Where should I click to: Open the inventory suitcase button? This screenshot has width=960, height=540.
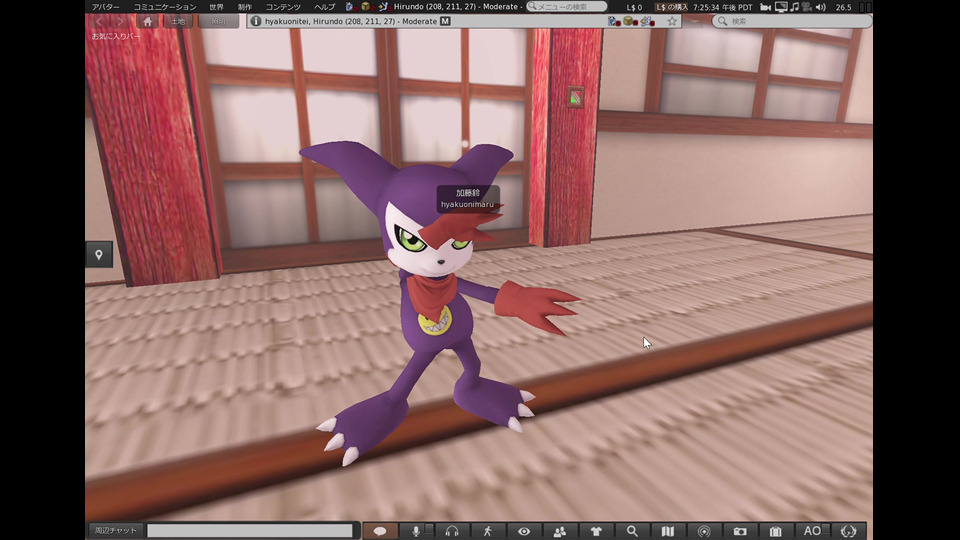pyautogui.click(x=775, y=531)
